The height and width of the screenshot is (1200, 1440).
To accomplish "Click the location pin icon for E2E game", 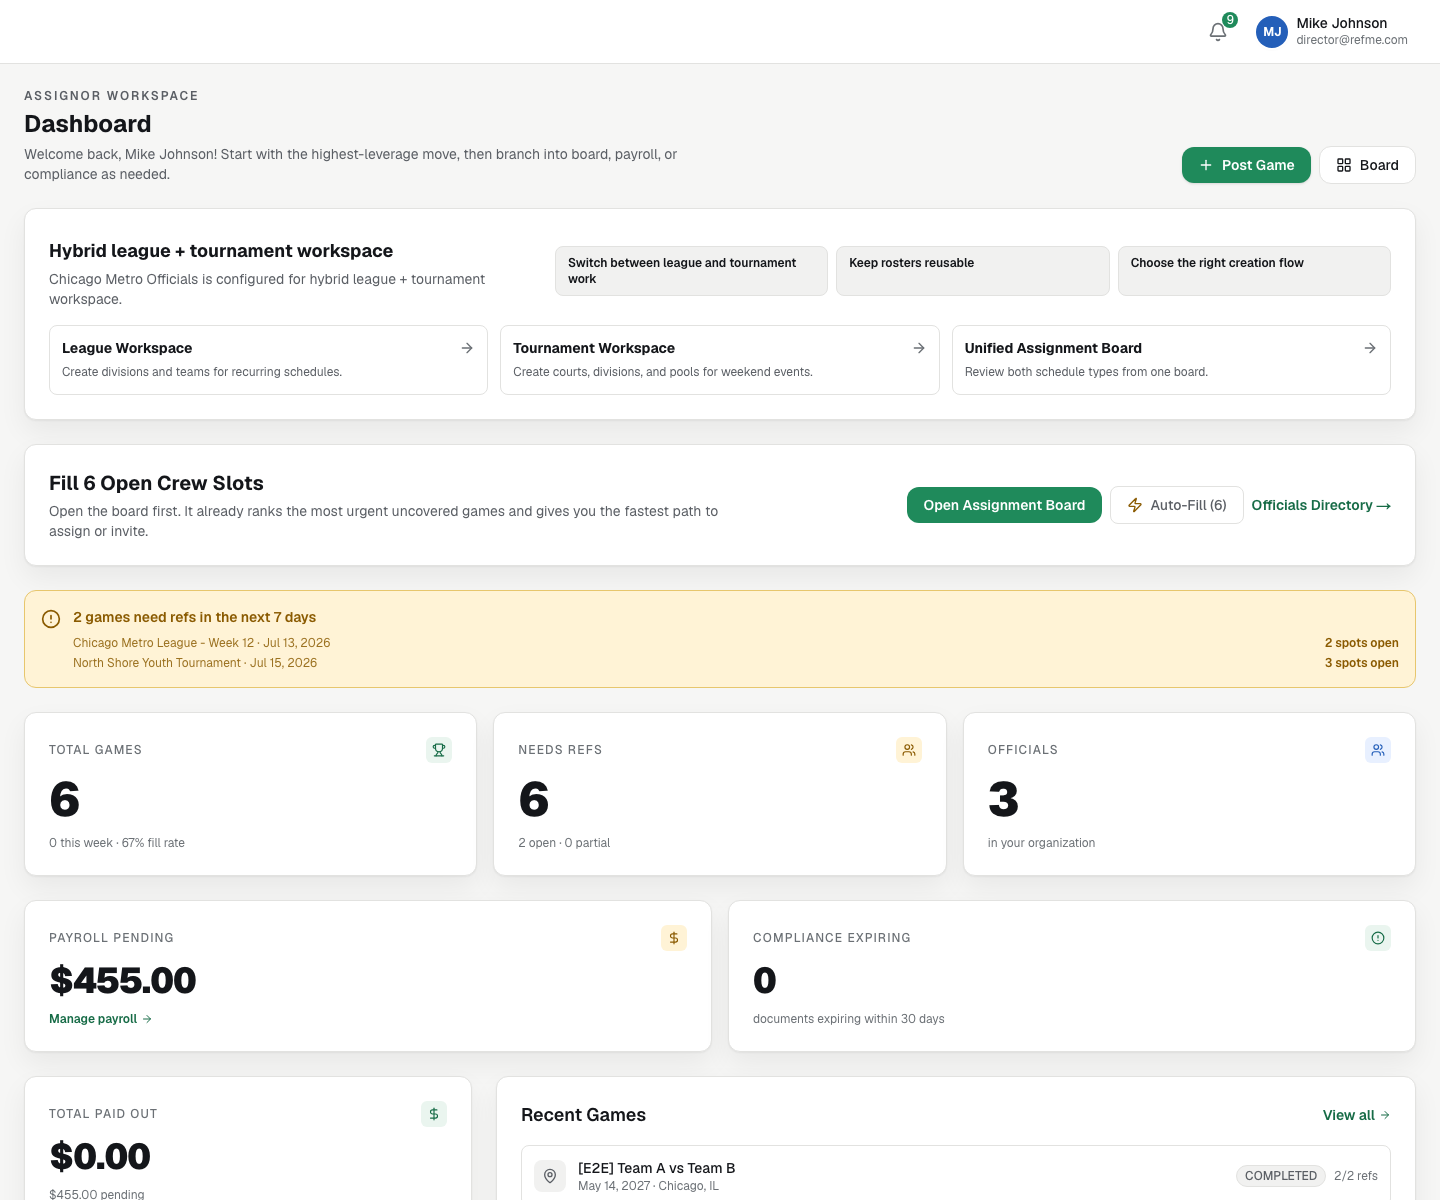I will click(x=550, y=1176).
